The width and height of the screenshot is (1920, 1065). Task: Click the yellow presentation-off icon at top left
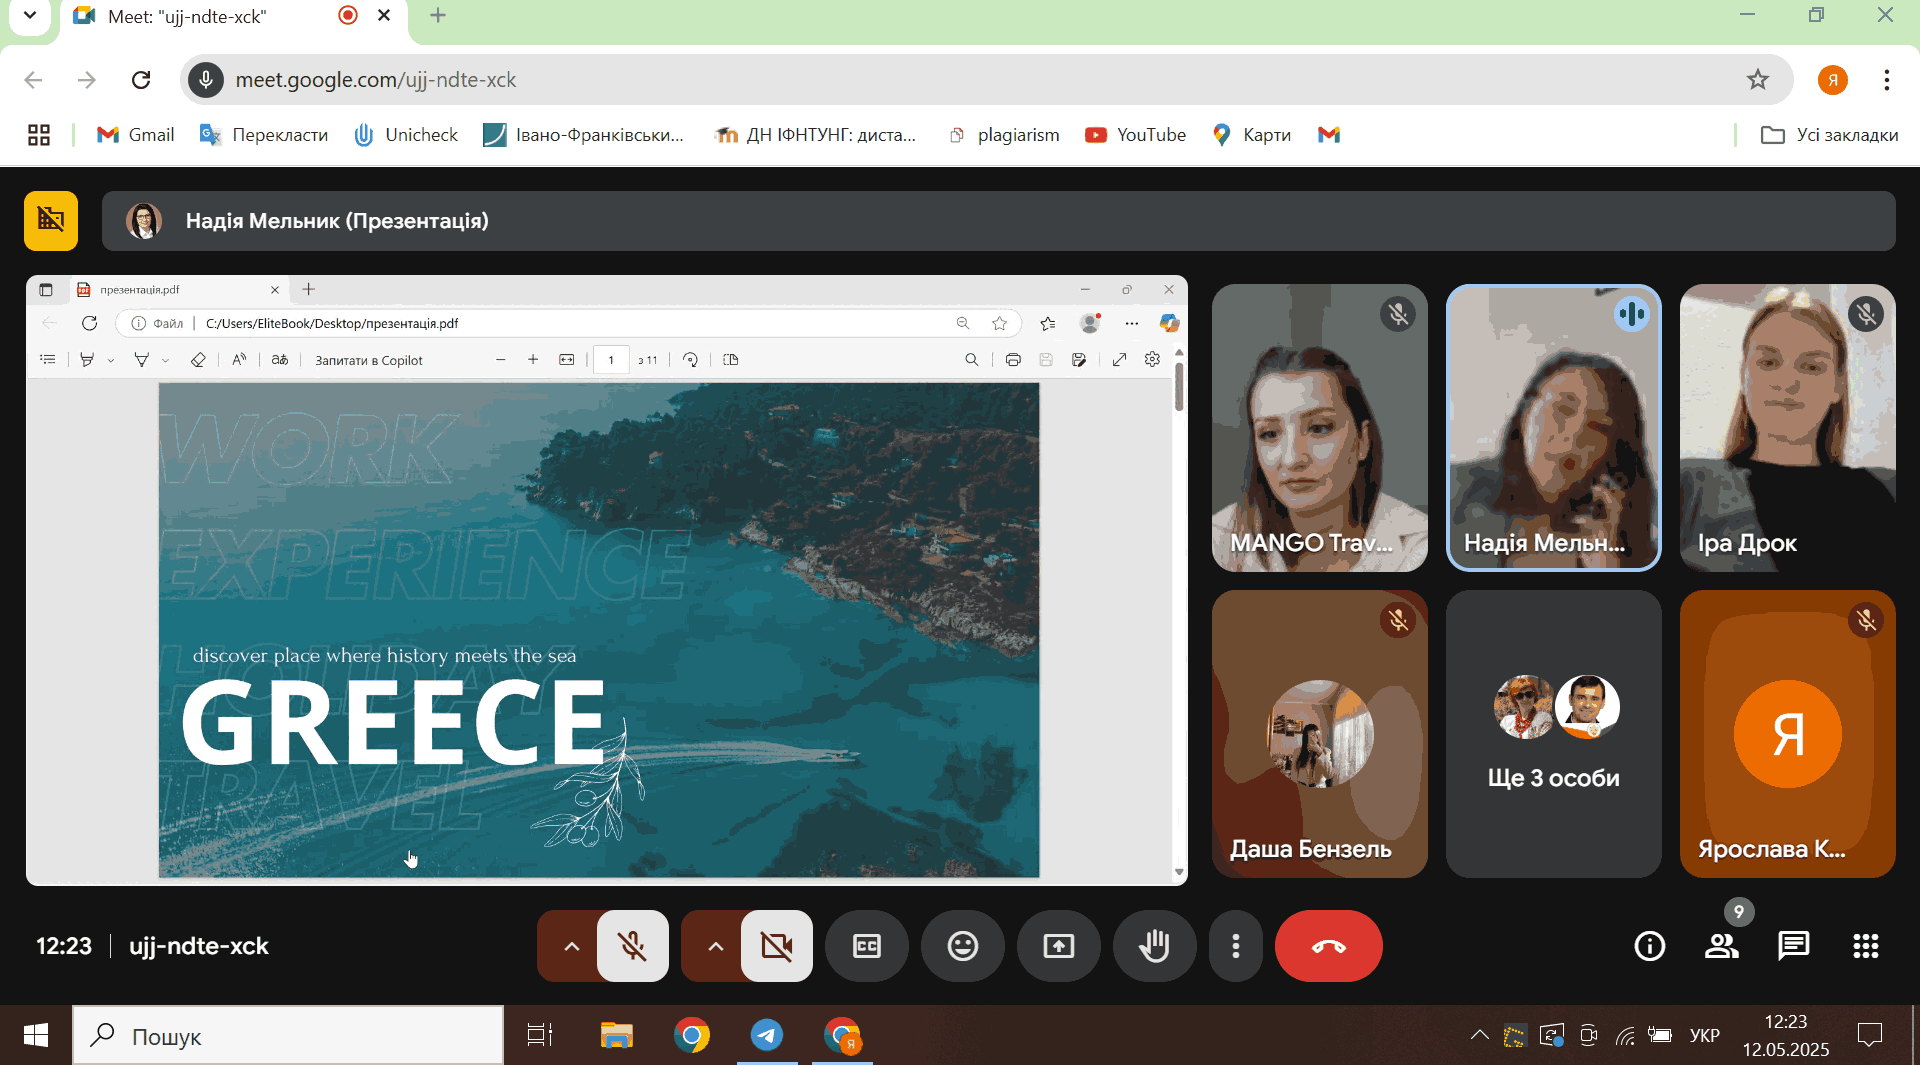tap(51, 220)
